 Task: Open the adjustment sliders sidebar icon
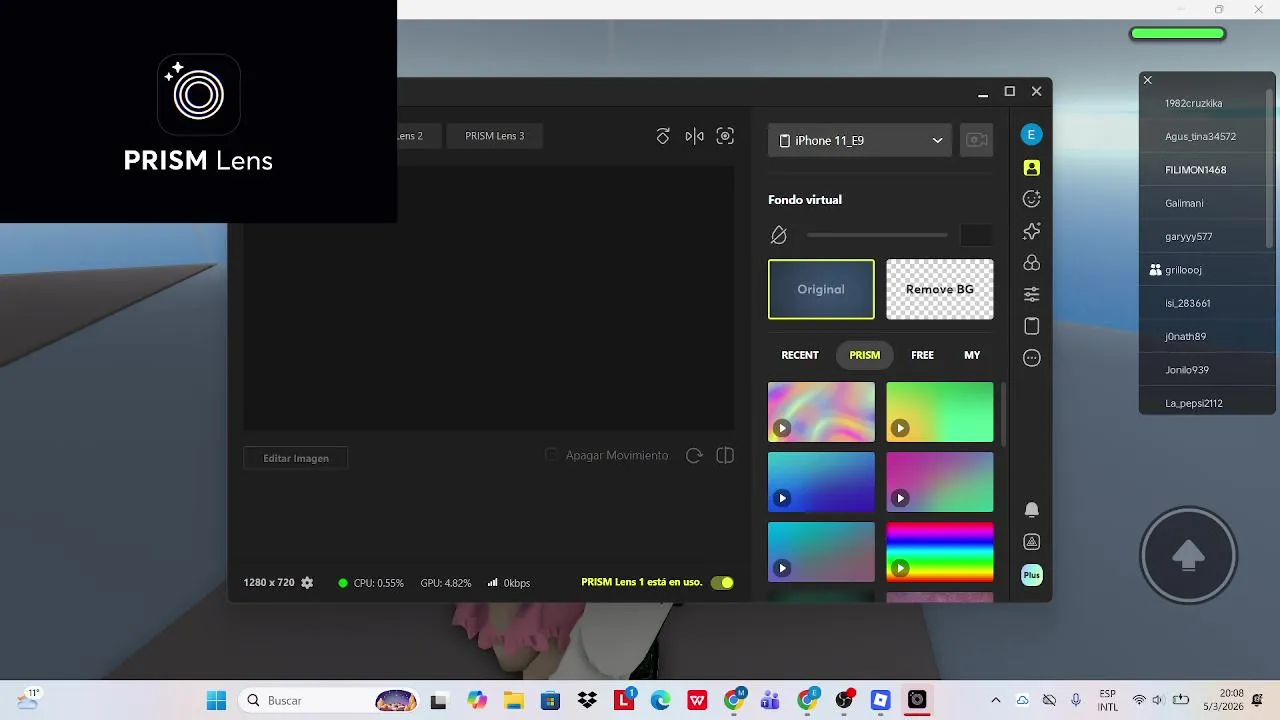(1032, 294)
